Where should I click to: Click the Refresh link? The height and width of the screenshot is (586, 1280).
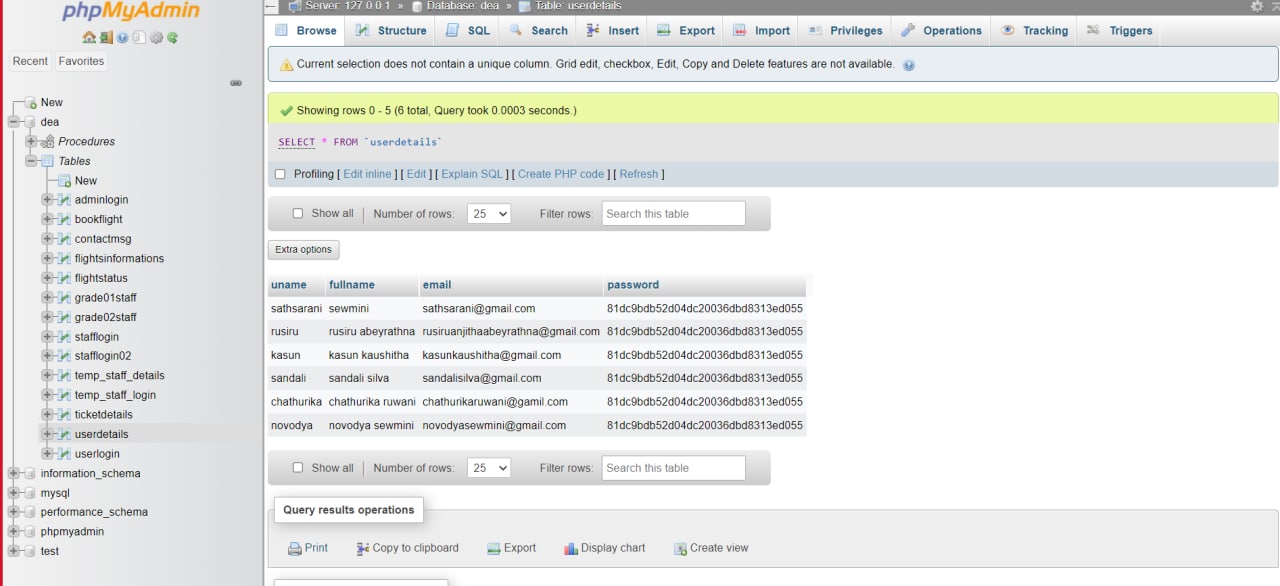click(639, 174)
